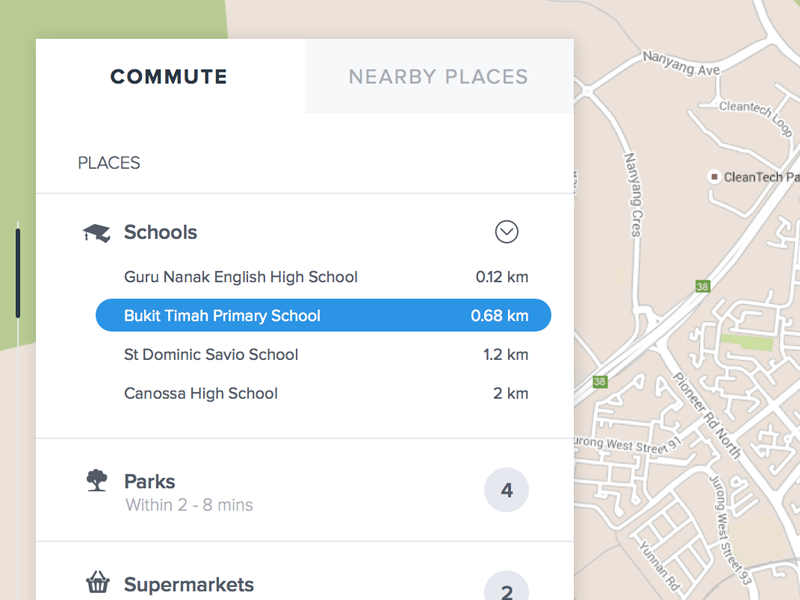The image size is (800, 600).
Task: Click the Parks section heading
Action: pos(150,481)
